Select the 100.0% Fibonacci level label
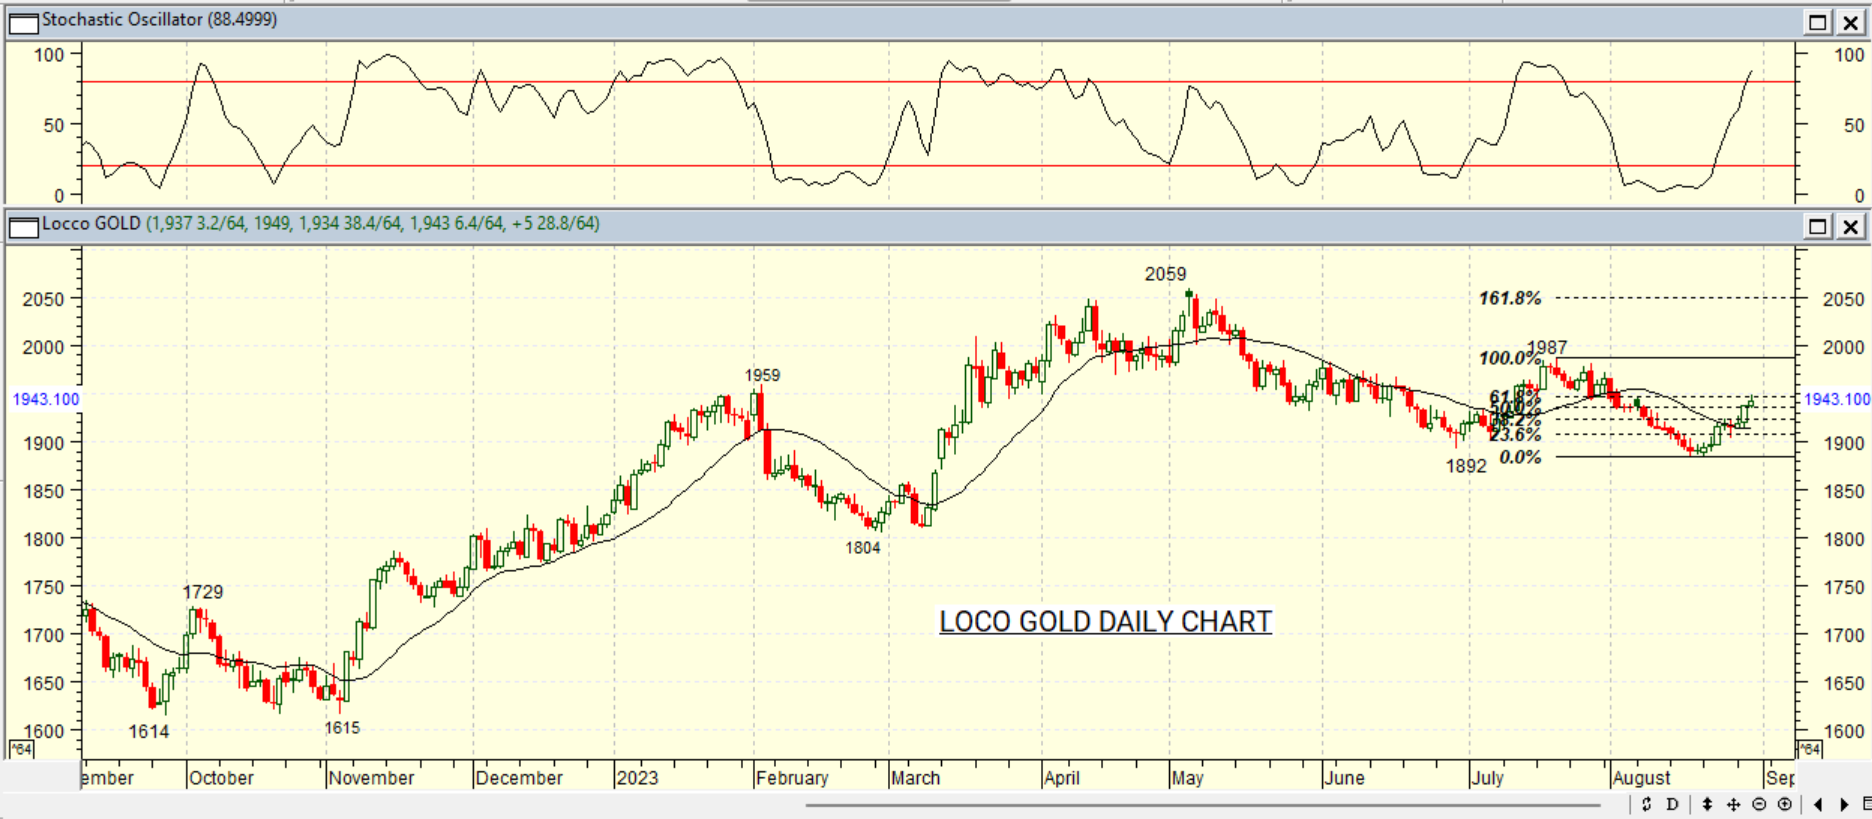The width and height of the screenshot is (1872, 819). (1509, 358)
